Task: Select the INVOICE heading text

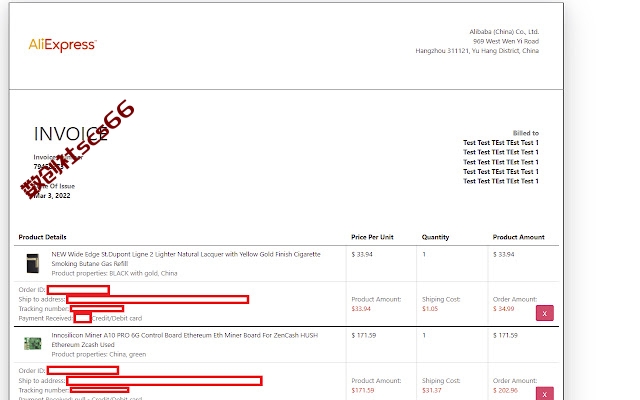Action: coord(71,134)
